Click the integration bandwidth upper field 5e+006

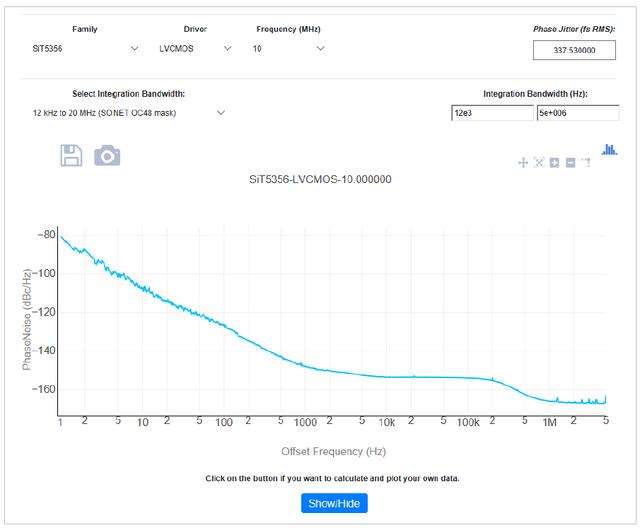click(576, 113)
